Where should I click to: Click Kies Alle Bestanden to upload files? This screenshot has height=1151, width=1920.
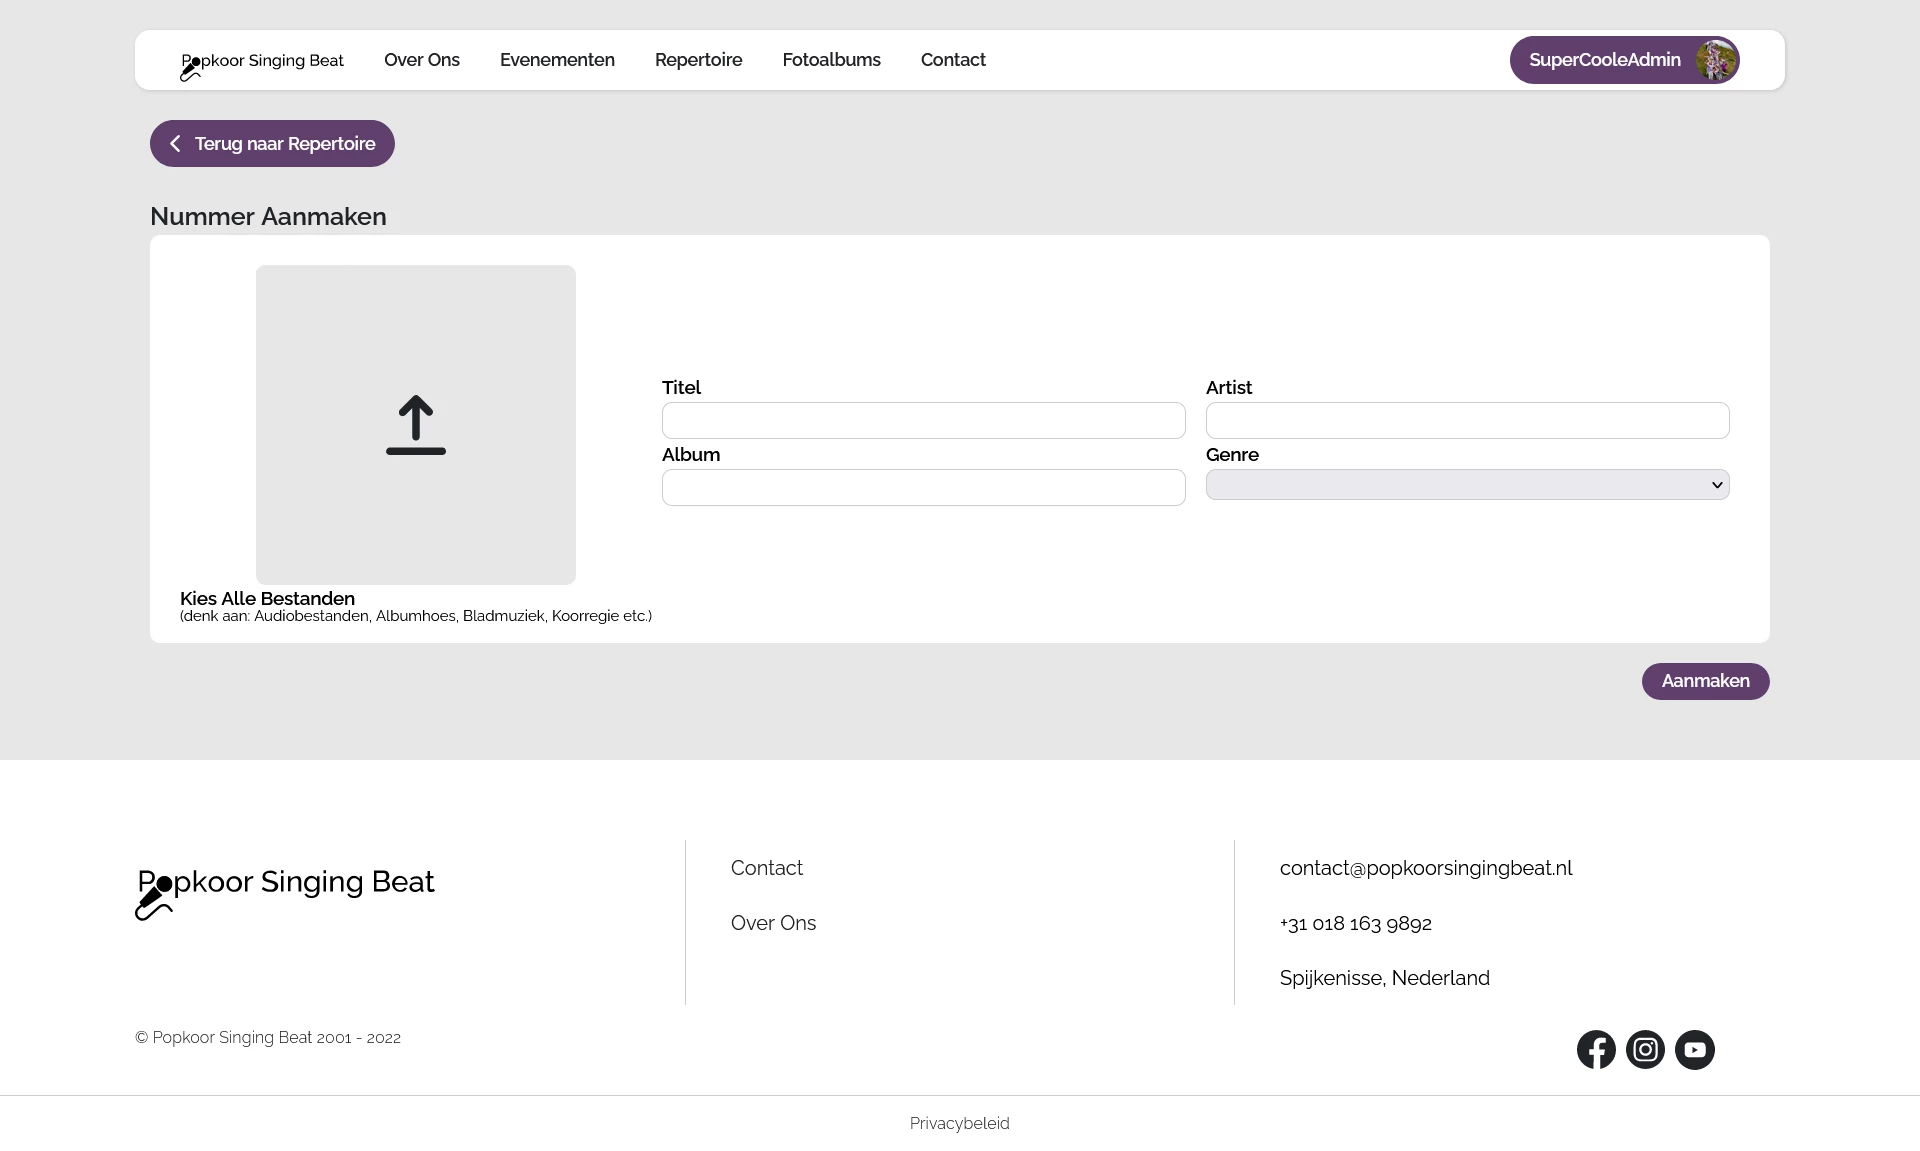pos(267,599)
